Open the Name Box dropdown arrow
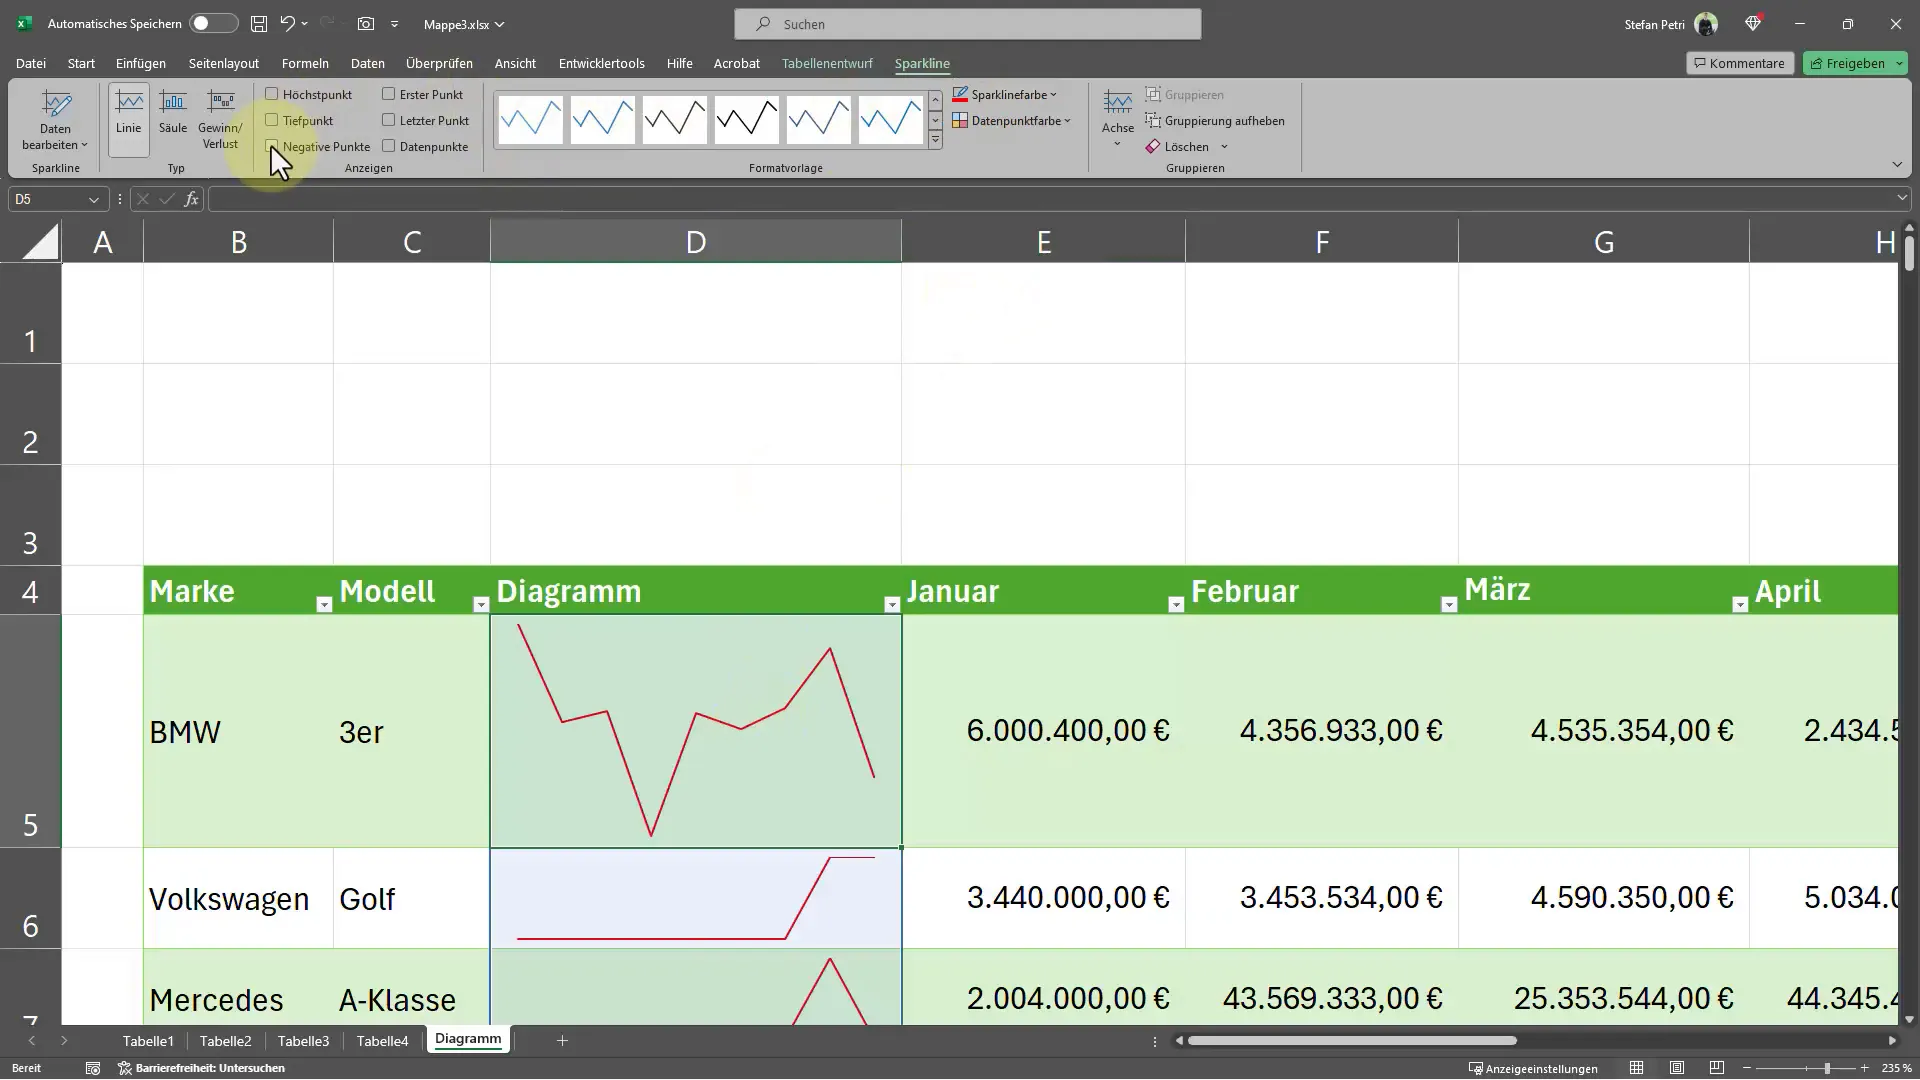 pyautogui.click(x=93, y=199)
